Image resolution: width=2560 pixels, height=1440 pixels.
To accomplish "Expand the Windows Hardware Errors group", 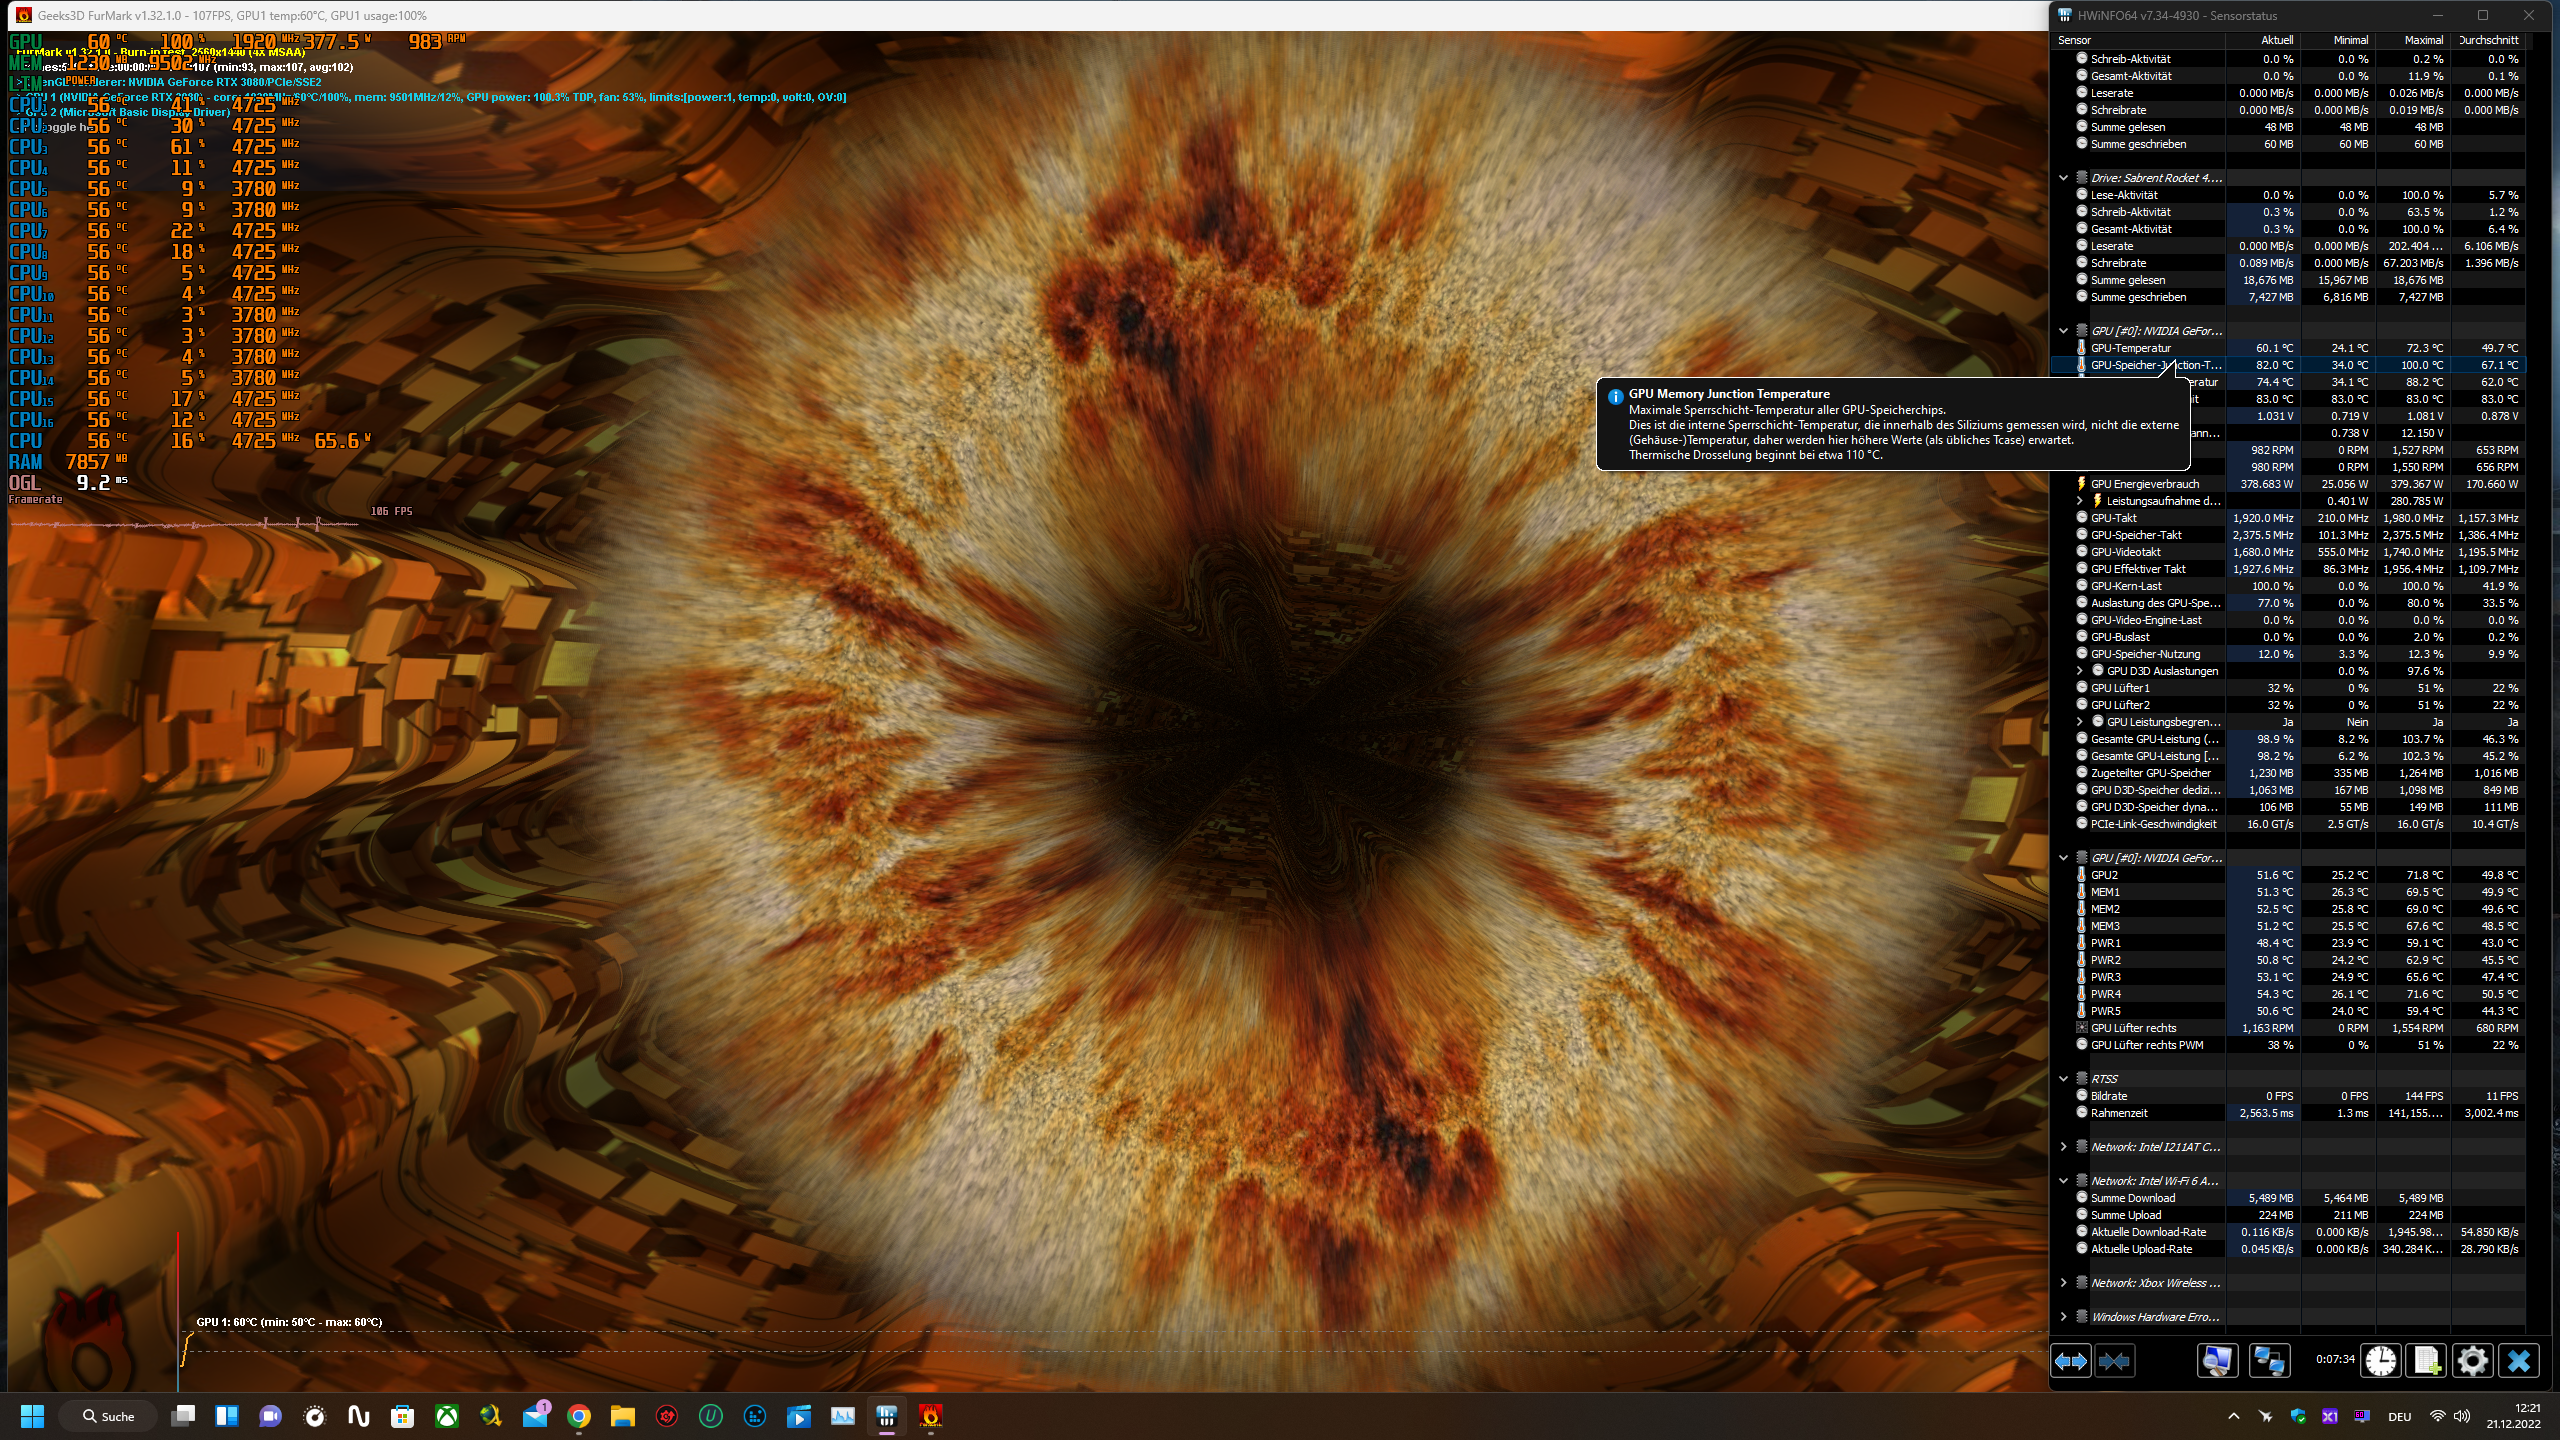I will pos(2063,1317).
